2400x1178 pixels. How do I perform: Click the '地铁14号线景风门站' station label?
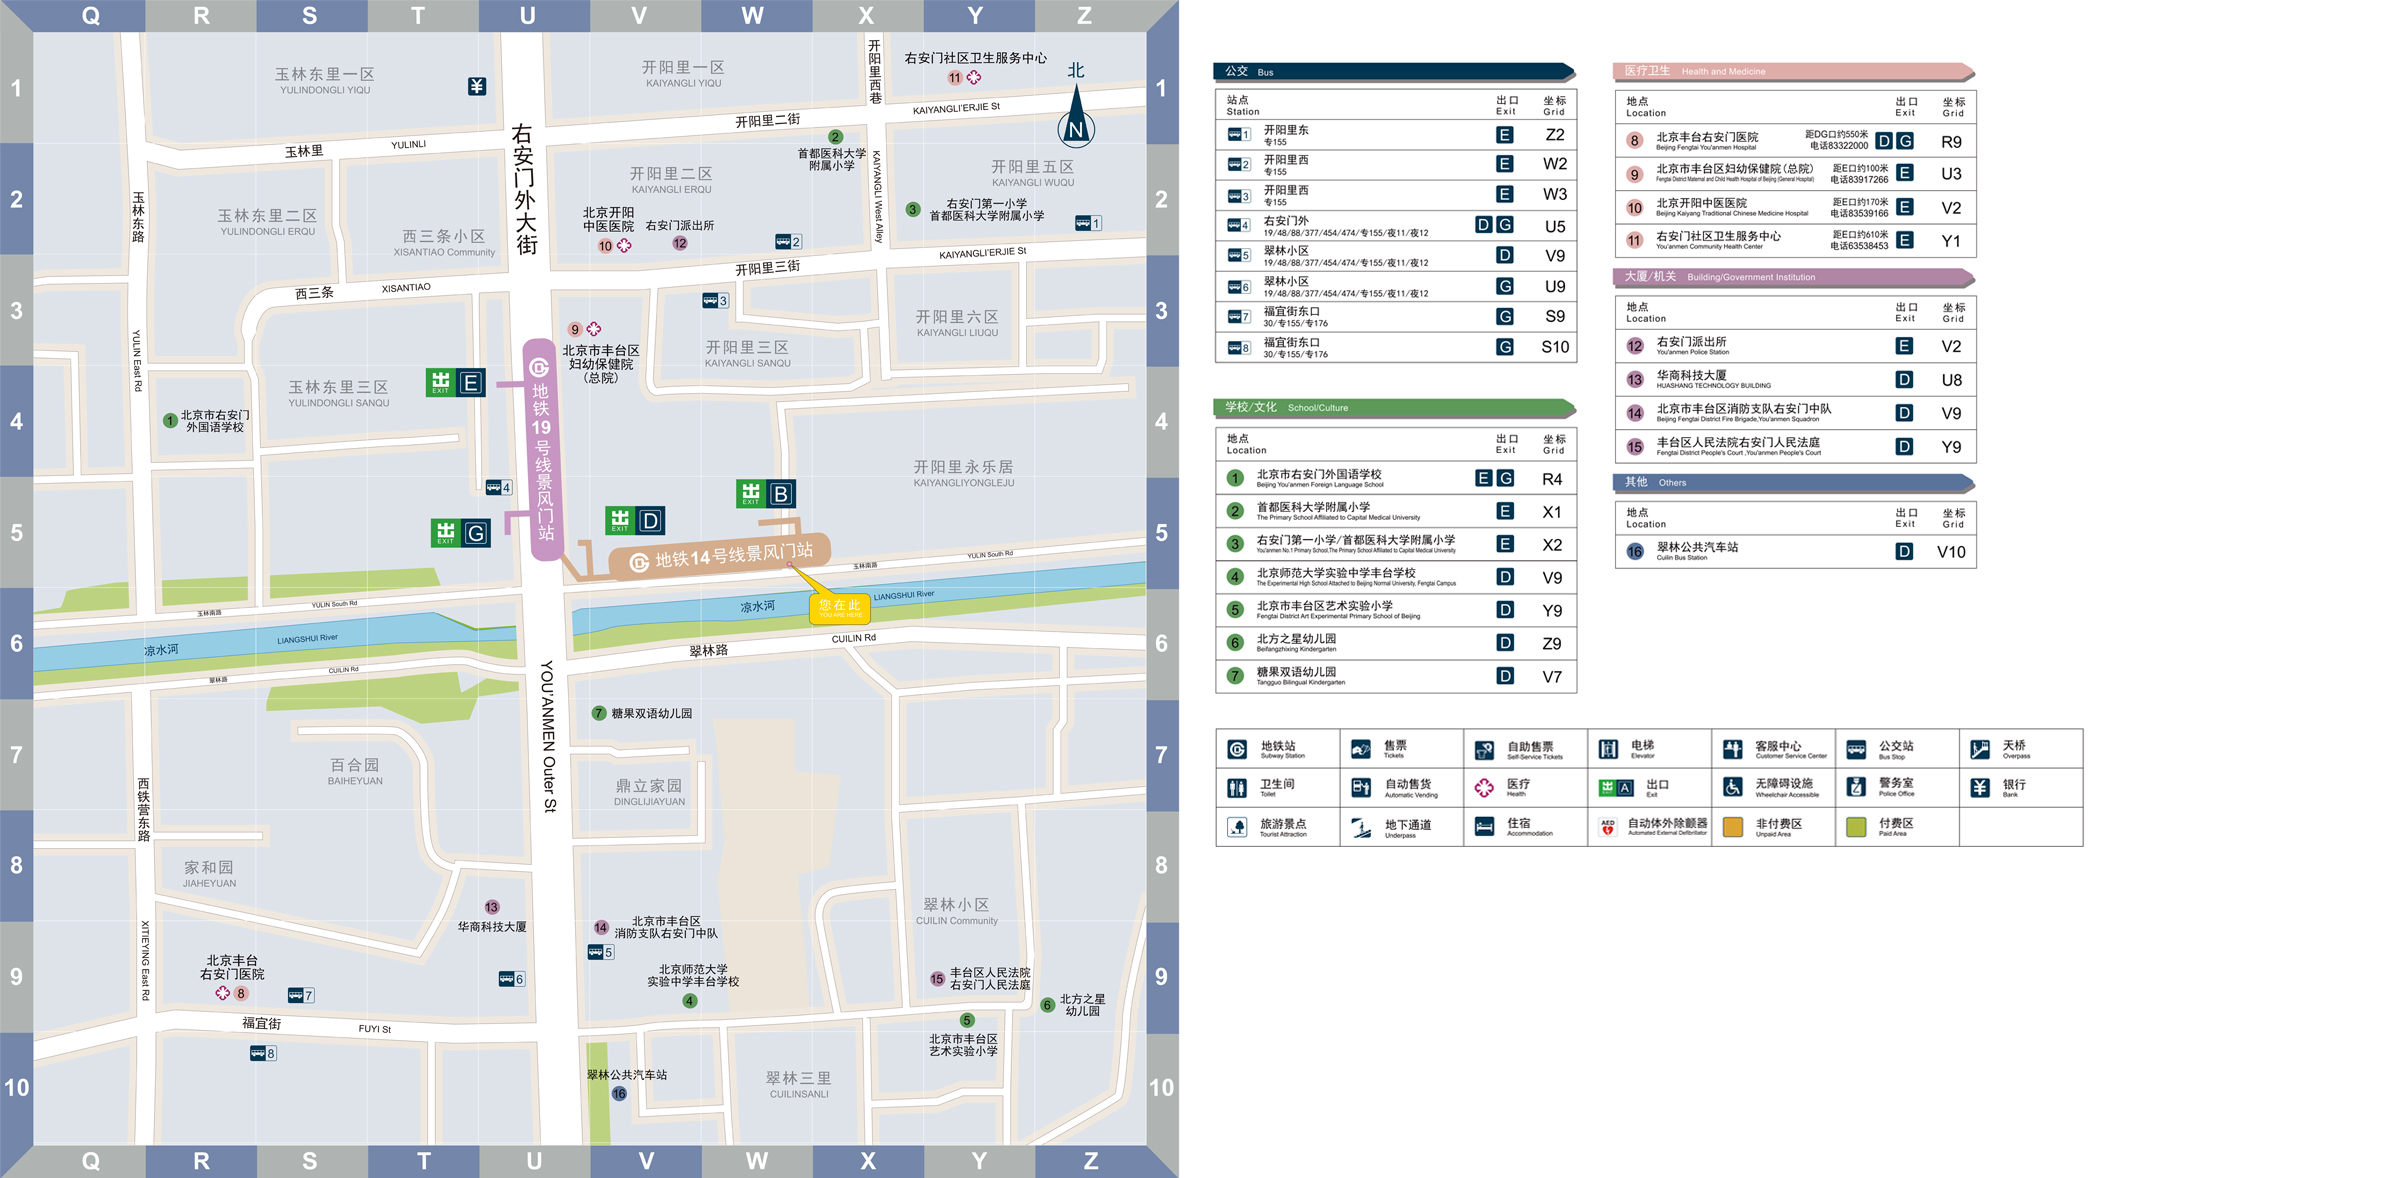coord(720,557)
